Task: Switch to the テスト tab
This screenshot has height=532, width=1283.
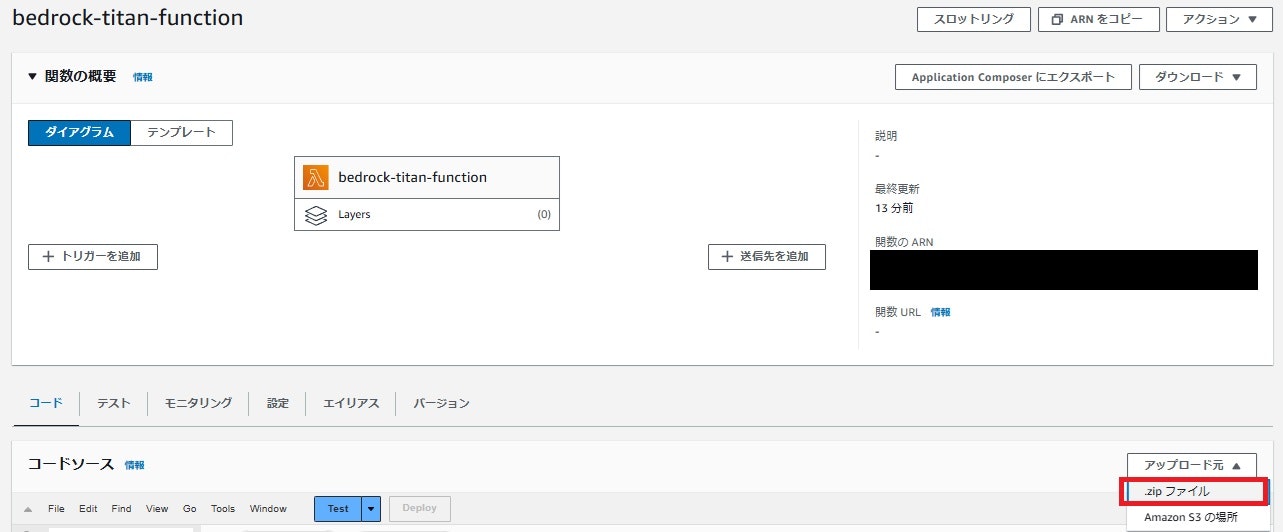Action: (x=113, y=403)
